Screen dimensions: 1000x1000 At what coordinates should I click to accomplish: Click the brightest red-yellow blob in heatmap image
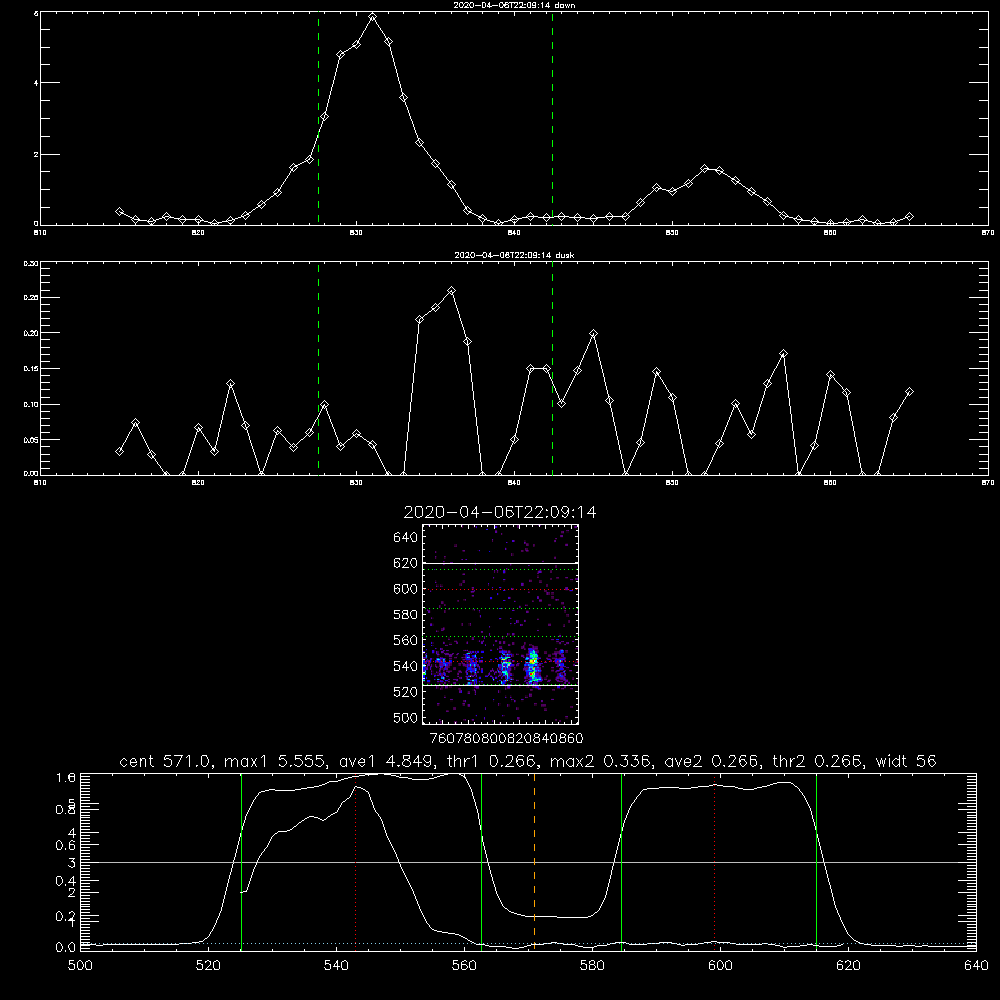point(532,665)
